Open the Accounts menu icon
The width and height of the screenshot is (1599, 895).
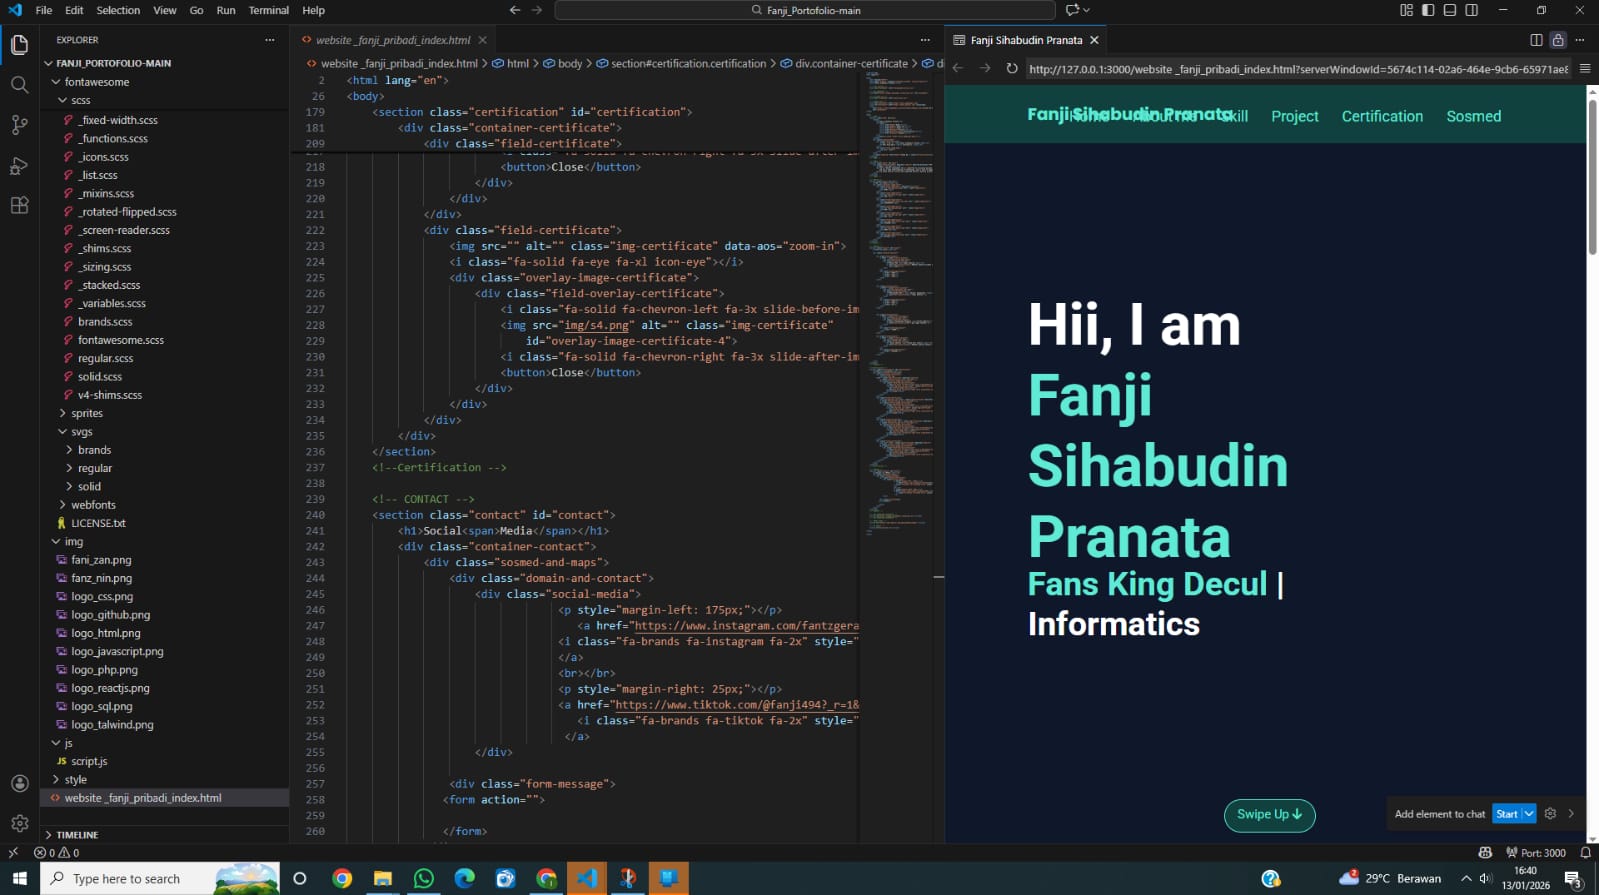point(19,783)
